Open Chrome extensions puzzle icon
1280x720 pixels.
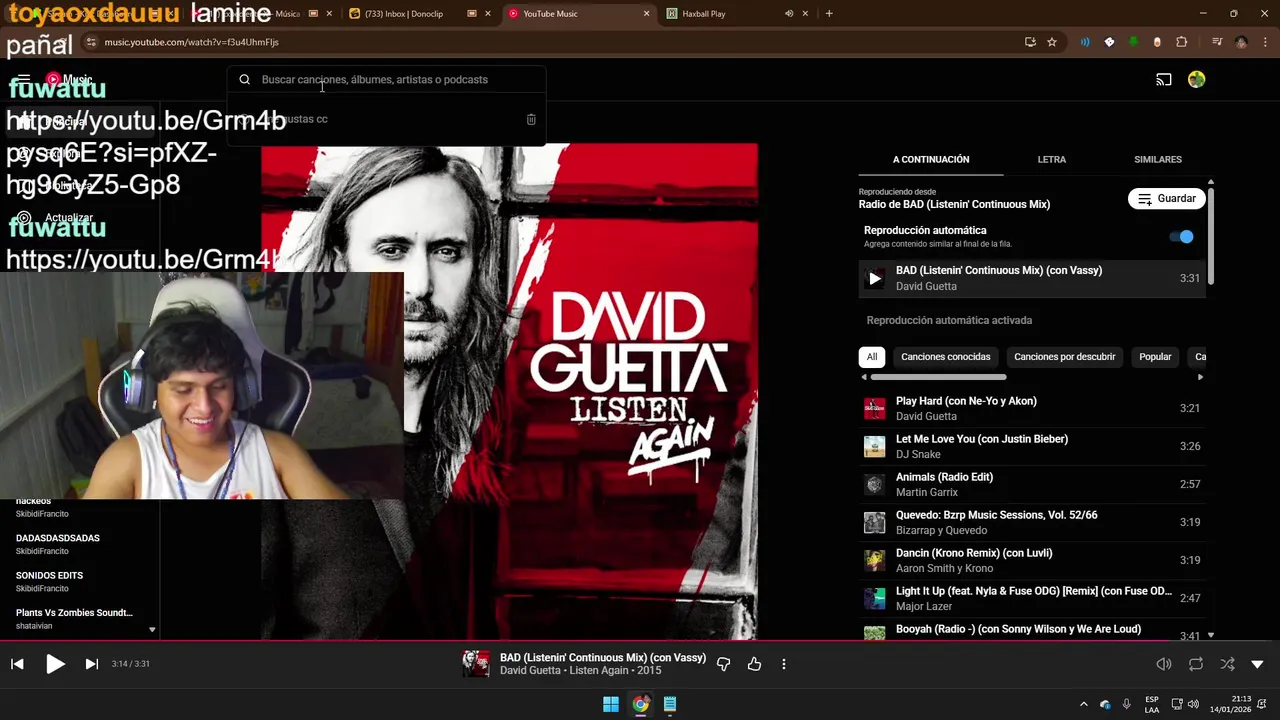point(1181,42)
